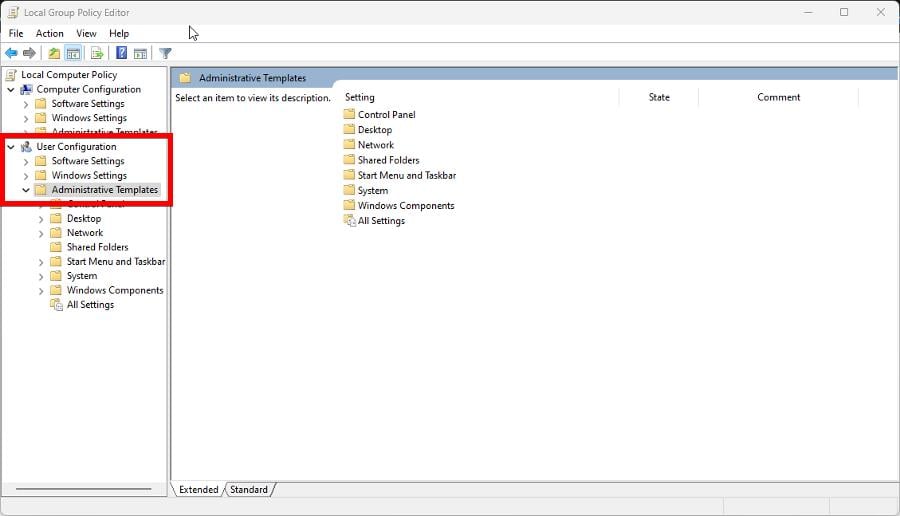Select Computer Configuration label in tree

pyautogui.click(x=88, y=89)
